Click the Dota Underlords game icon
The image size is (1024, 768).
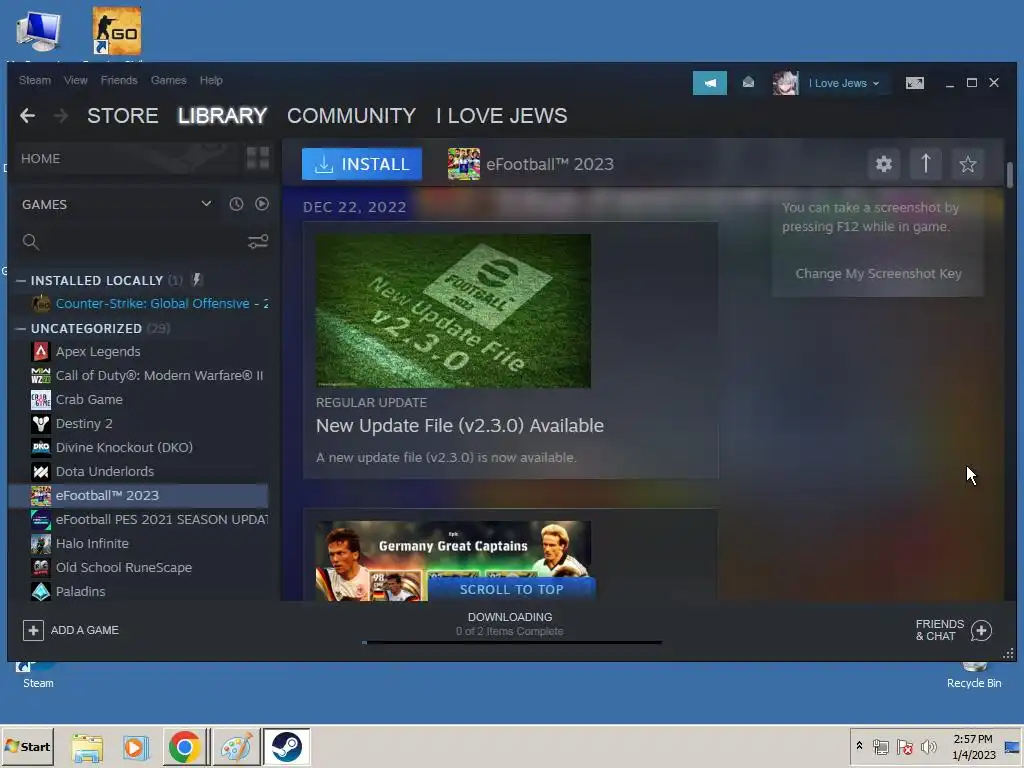40,472
